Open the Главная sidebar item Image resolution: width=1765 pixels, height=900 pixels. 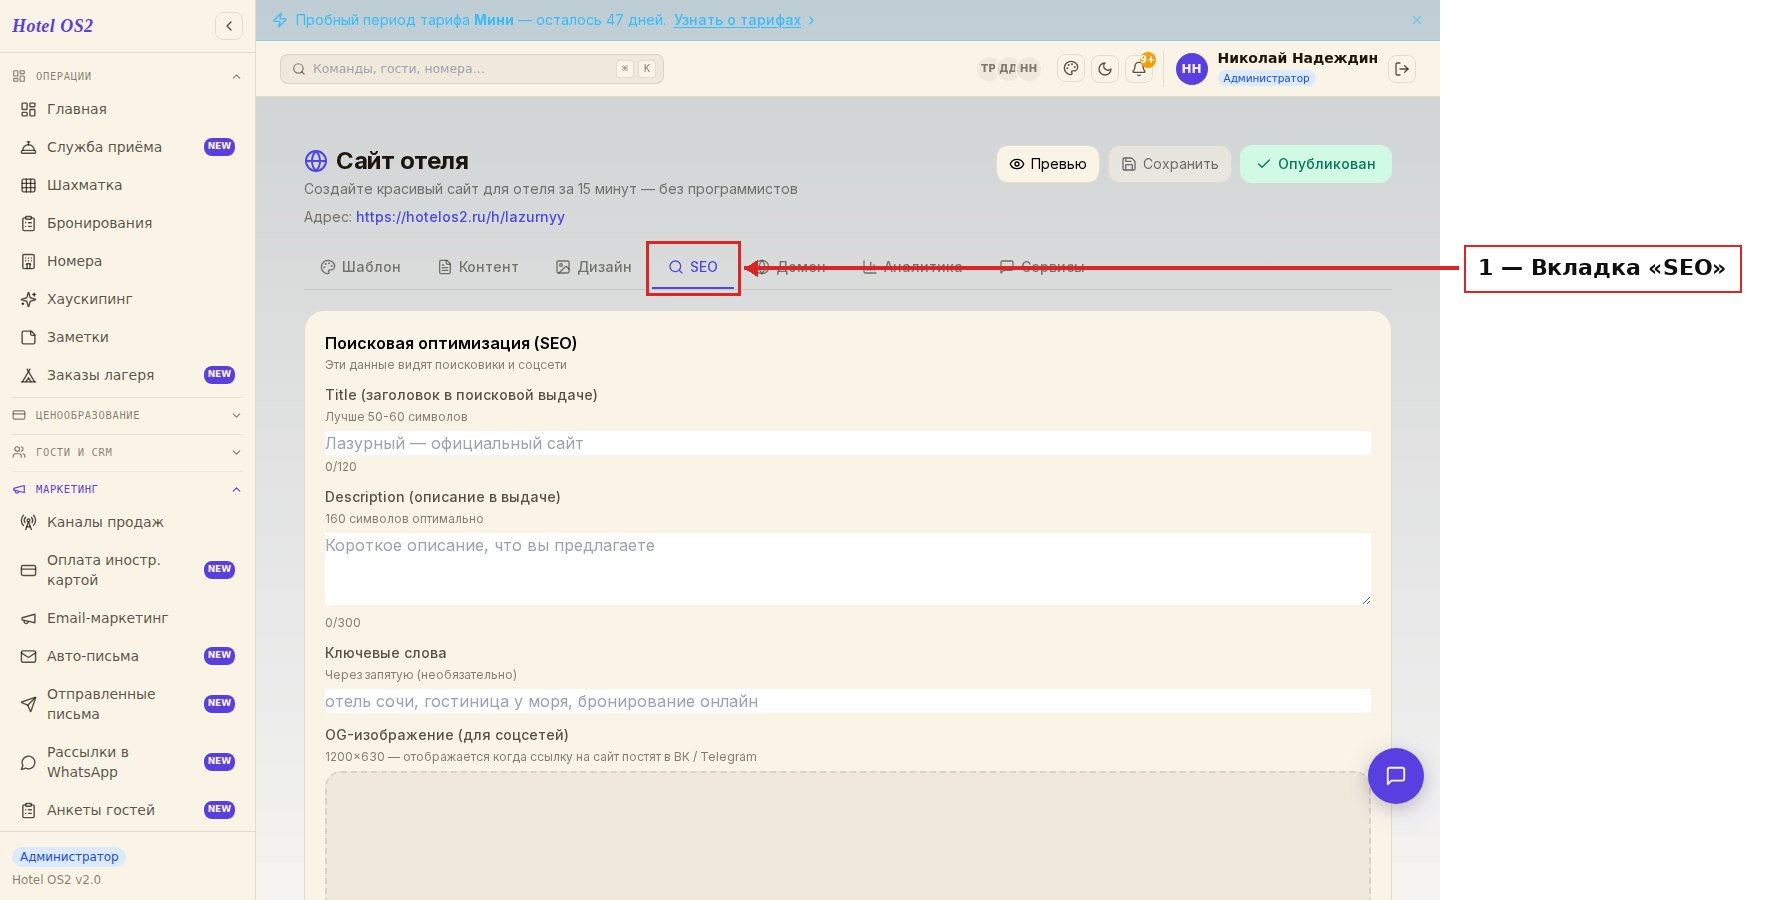127,109
